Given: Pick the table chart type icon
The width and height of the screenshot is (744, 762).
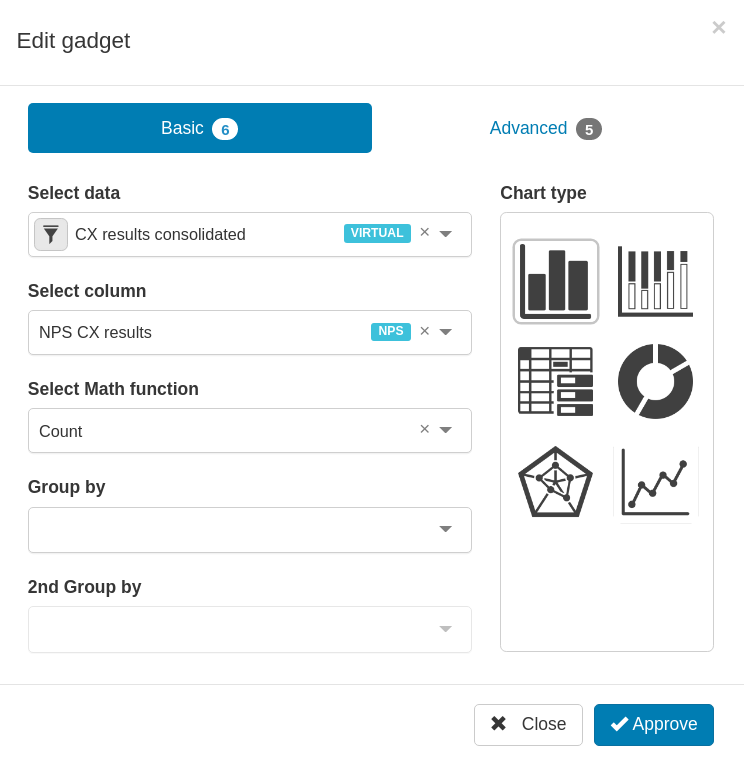Looking at the screenshot, I should pyautogui.click(x=555, y=381).
